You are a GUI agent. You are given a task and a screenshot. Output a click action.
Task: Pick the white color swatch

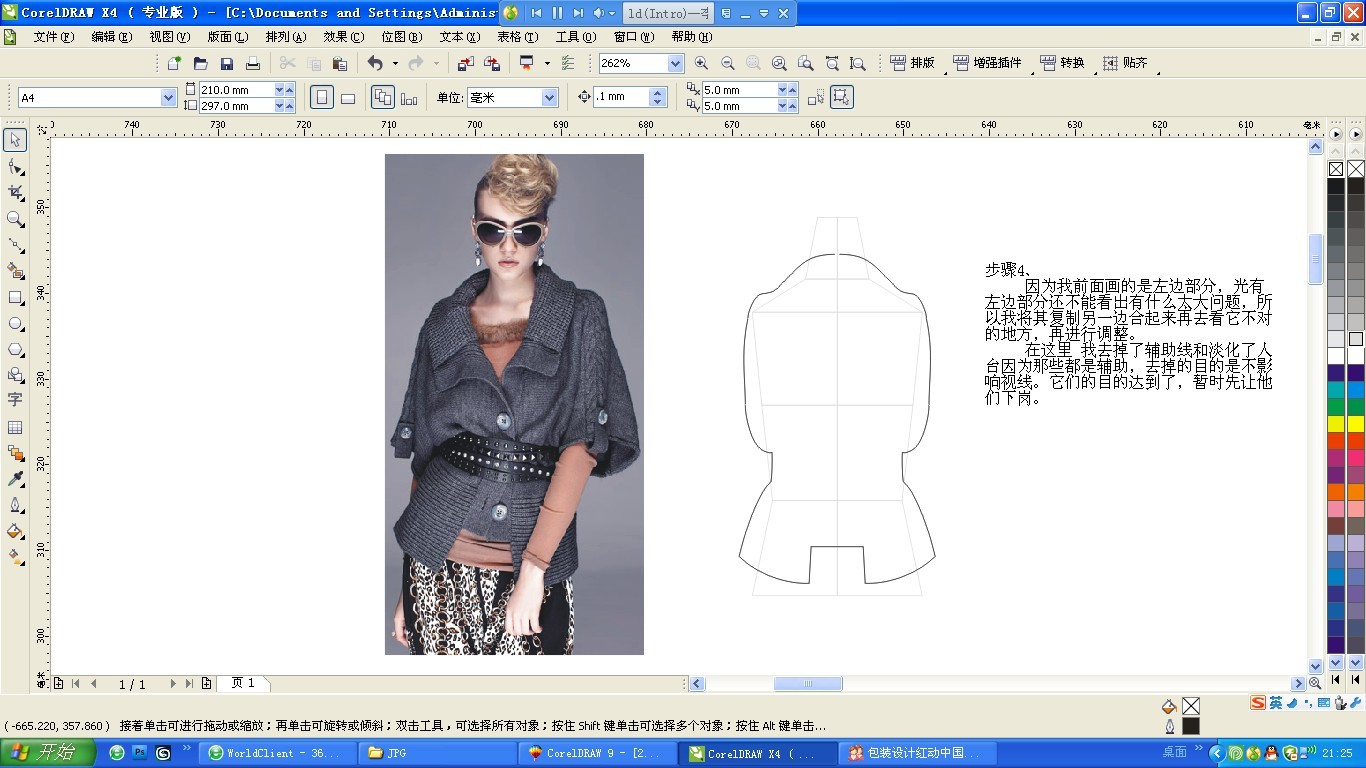(x=1335, y=356)
